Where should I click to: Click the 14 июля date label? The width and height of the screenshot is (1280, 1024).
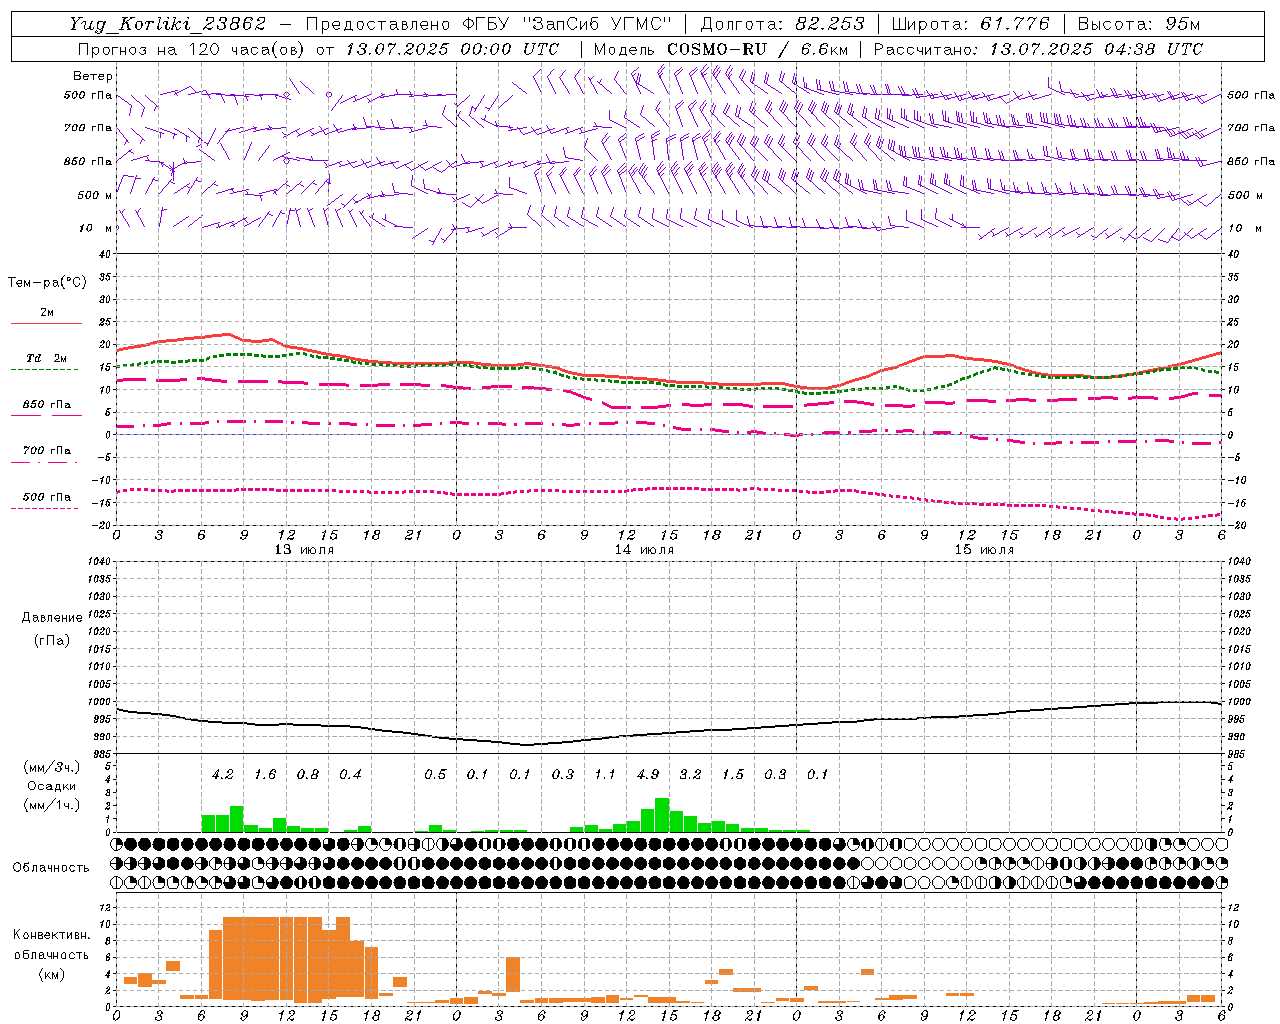tap(644, 550)
